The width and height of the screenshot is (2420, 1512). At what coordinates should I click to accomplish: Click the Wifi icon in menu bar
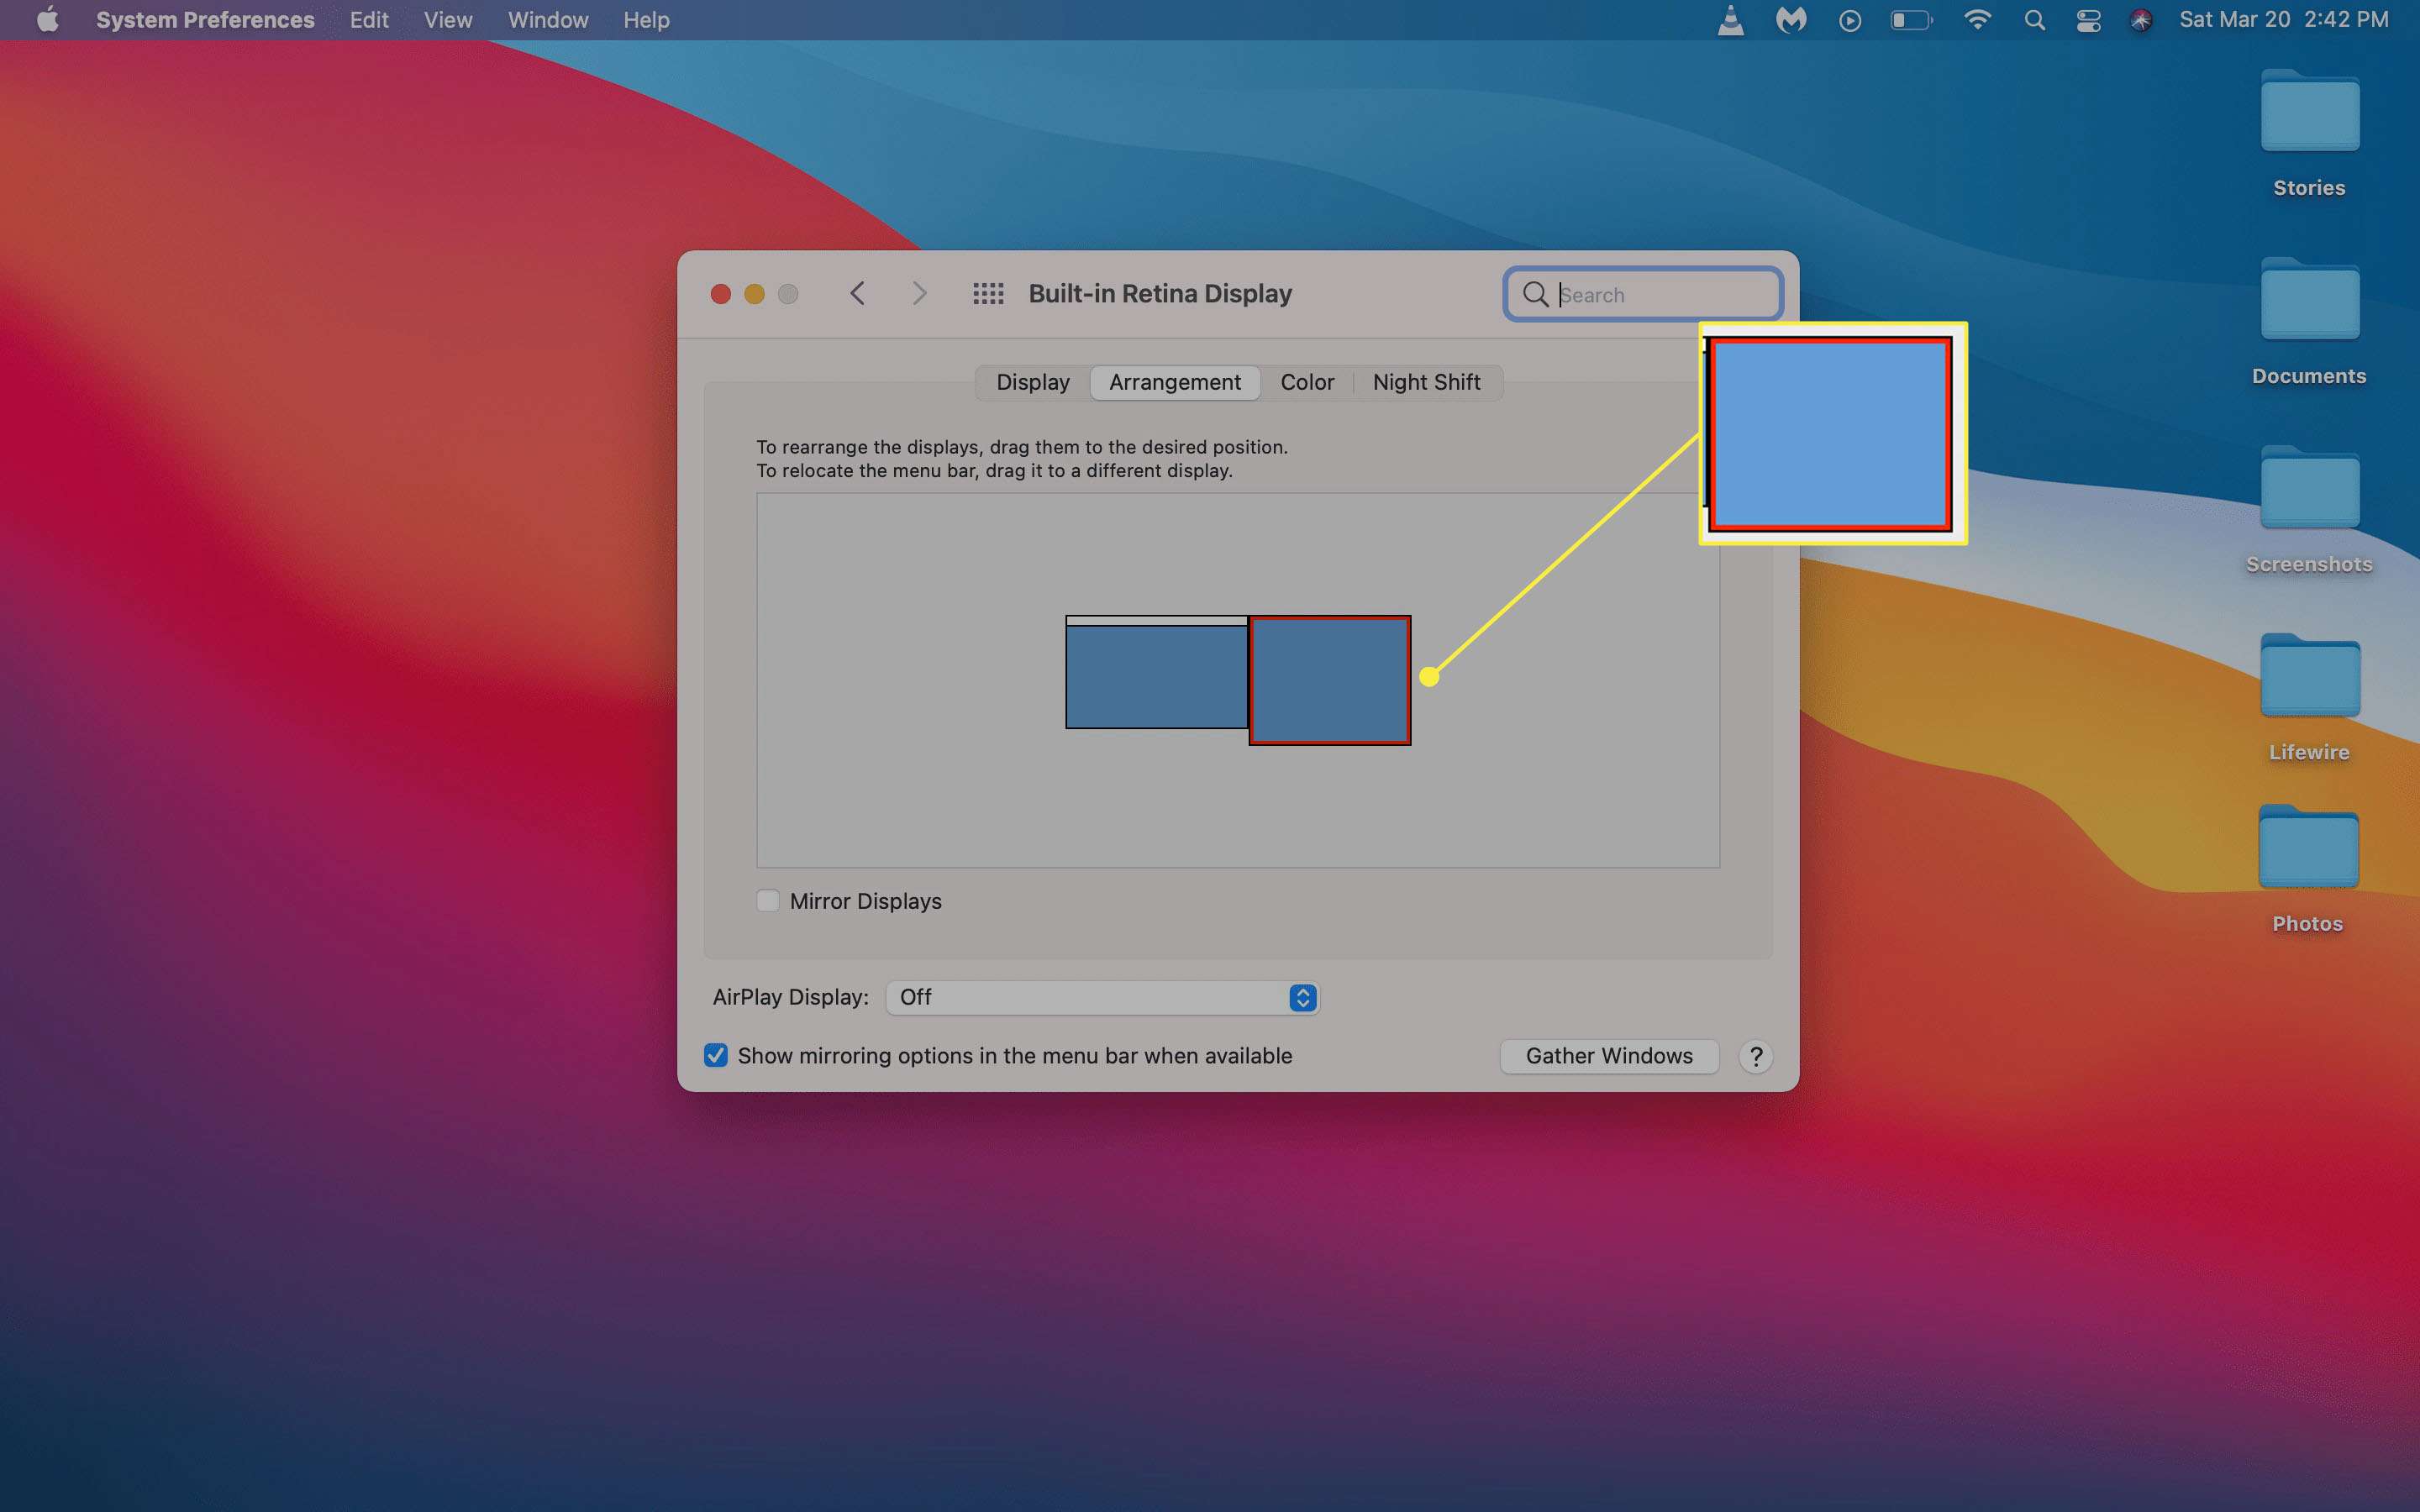click(x=1975, y=21)
